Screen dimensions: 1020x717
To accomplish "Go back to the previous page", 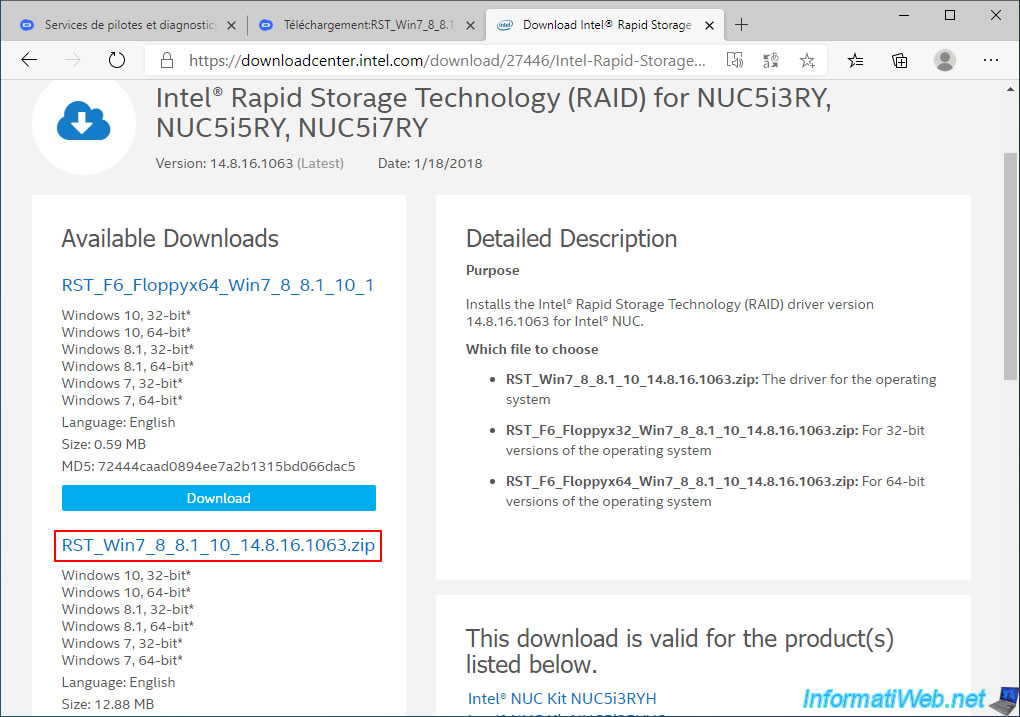I will [29, 61].
